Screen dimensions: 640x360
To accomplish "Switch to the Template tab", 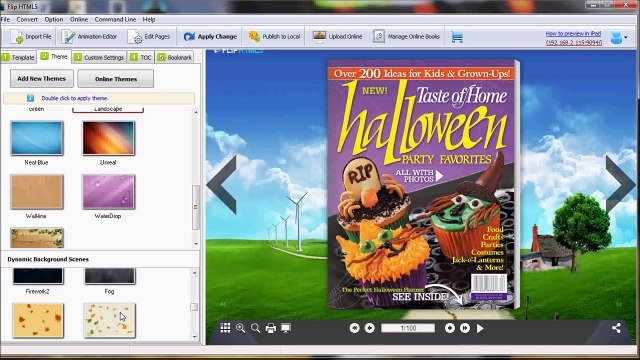I will point(18,58).
